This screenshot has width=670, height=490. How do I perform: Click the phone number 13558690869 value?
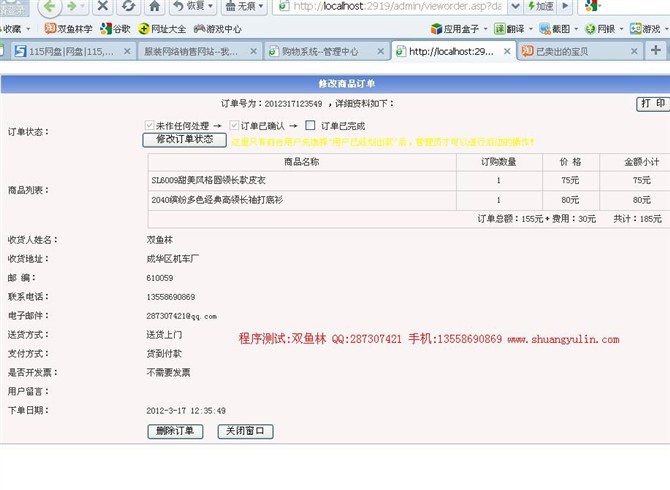pyautogui.click(x=171, y=297)
